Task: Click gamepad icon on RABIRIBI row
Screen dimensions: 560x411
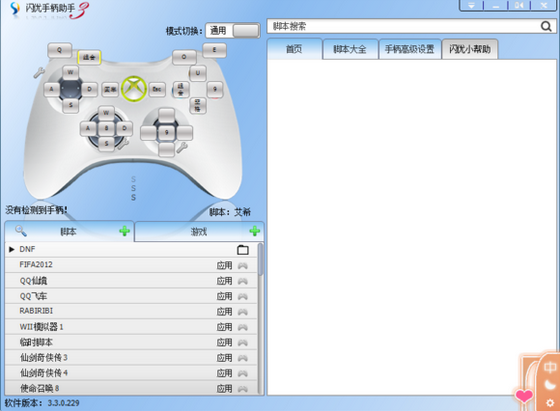Action: (243, 312)
